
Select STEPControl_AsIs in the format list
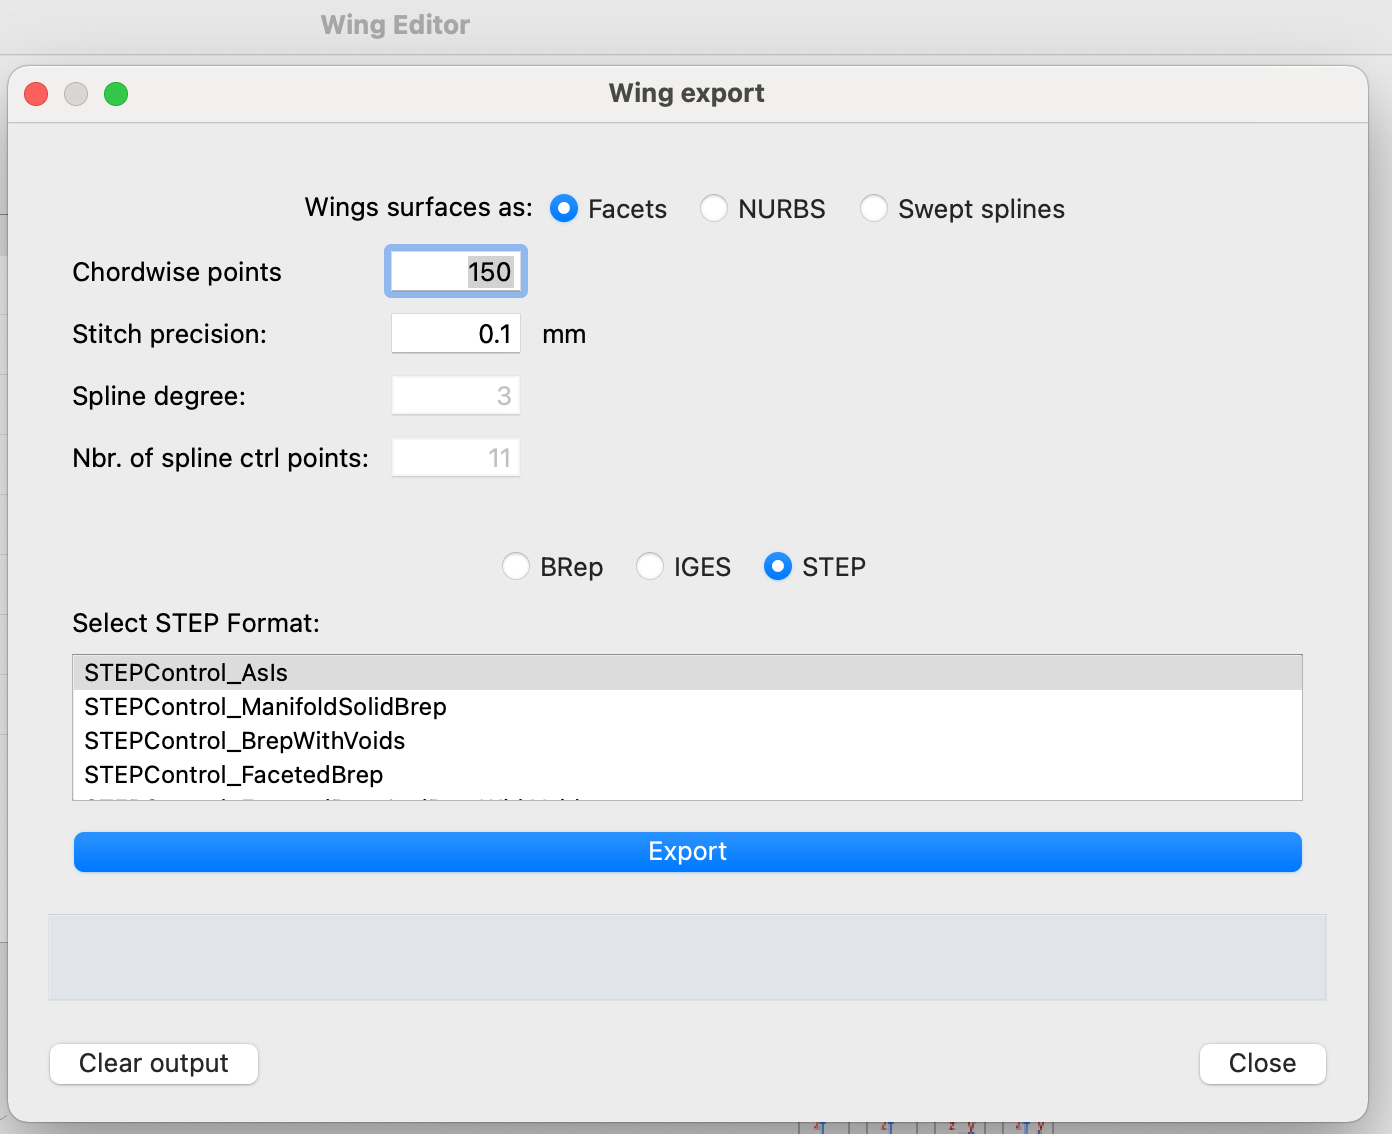click(186, 673)
